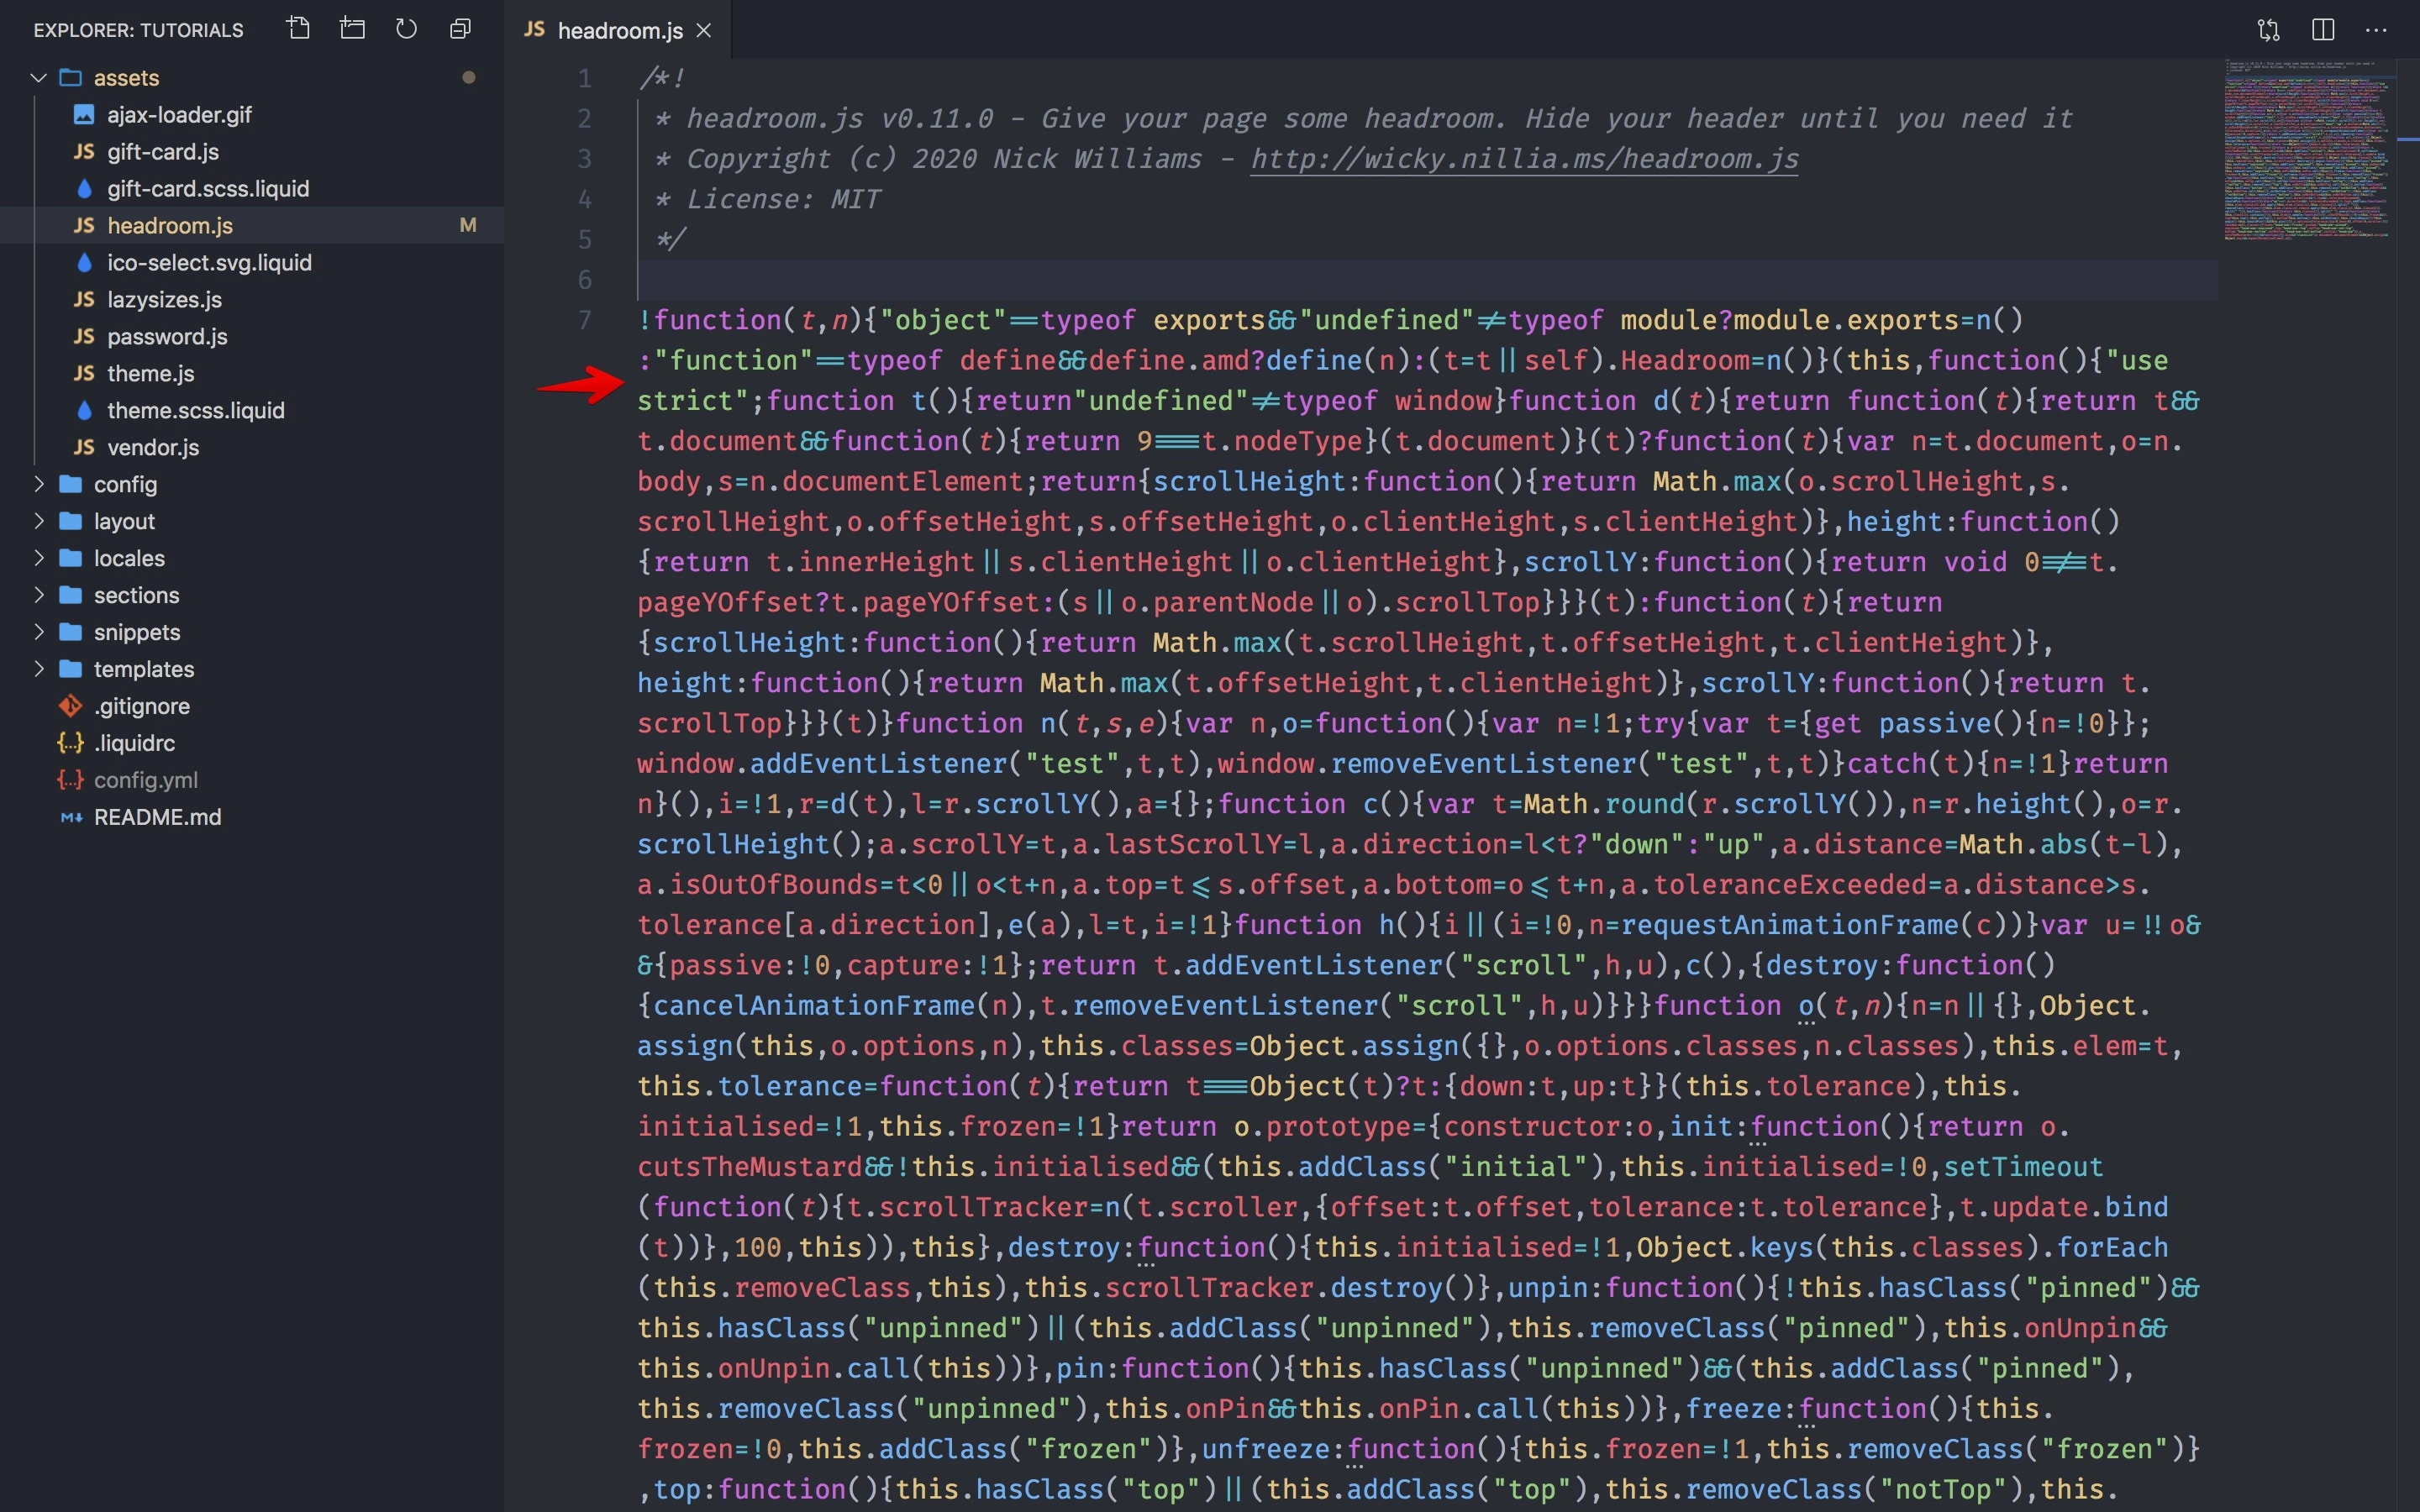Expand the layout folder
The image size is (2420, 1512).
click(39, 521)
